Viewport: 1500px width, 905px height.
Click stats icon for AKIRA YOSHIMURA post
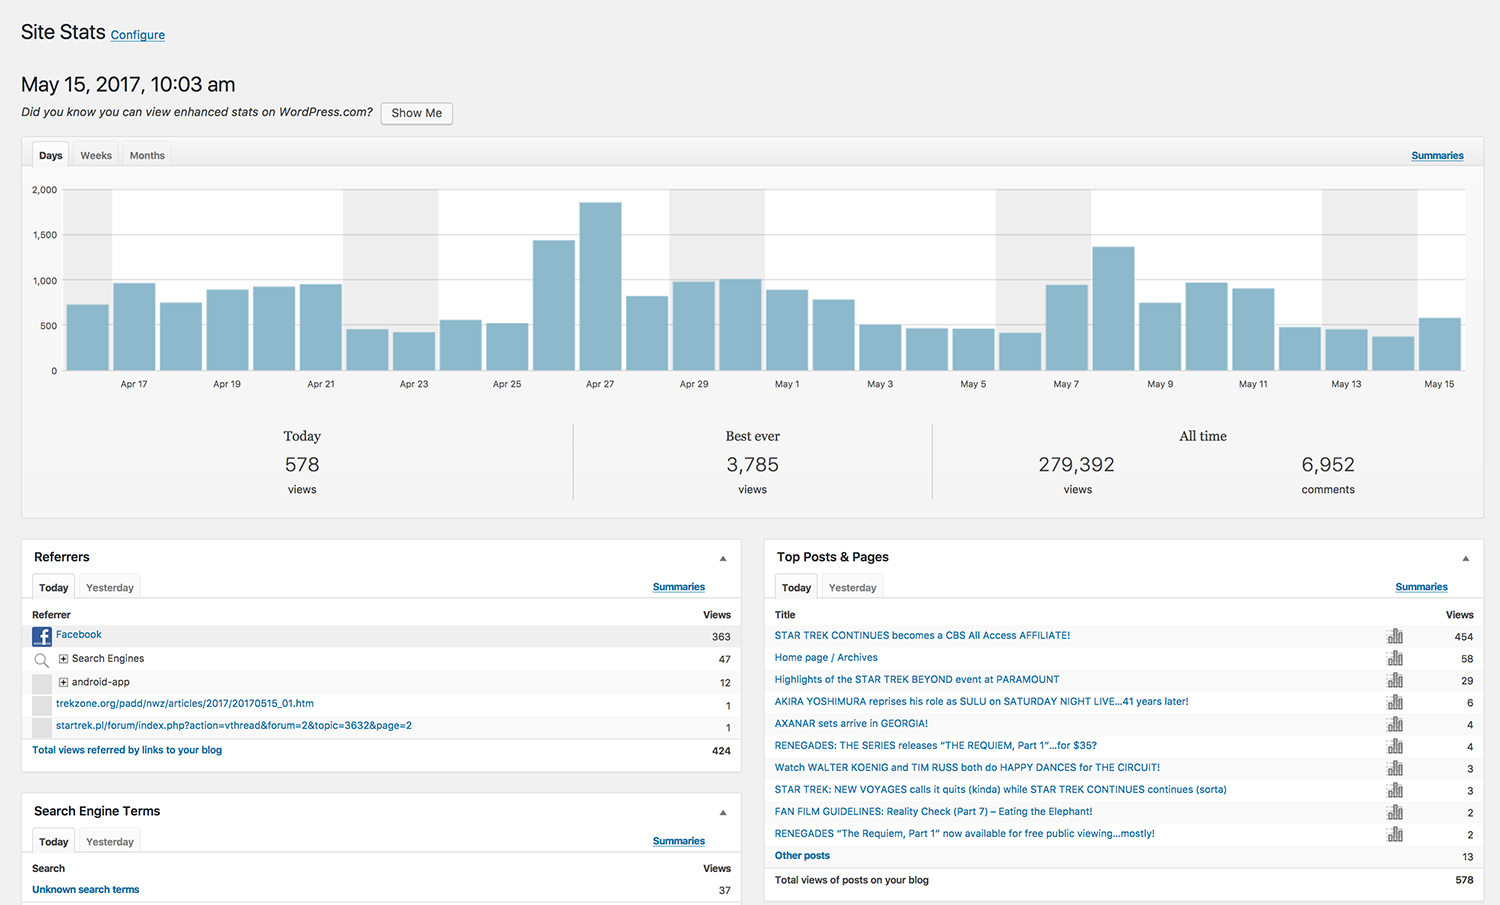1395,702
